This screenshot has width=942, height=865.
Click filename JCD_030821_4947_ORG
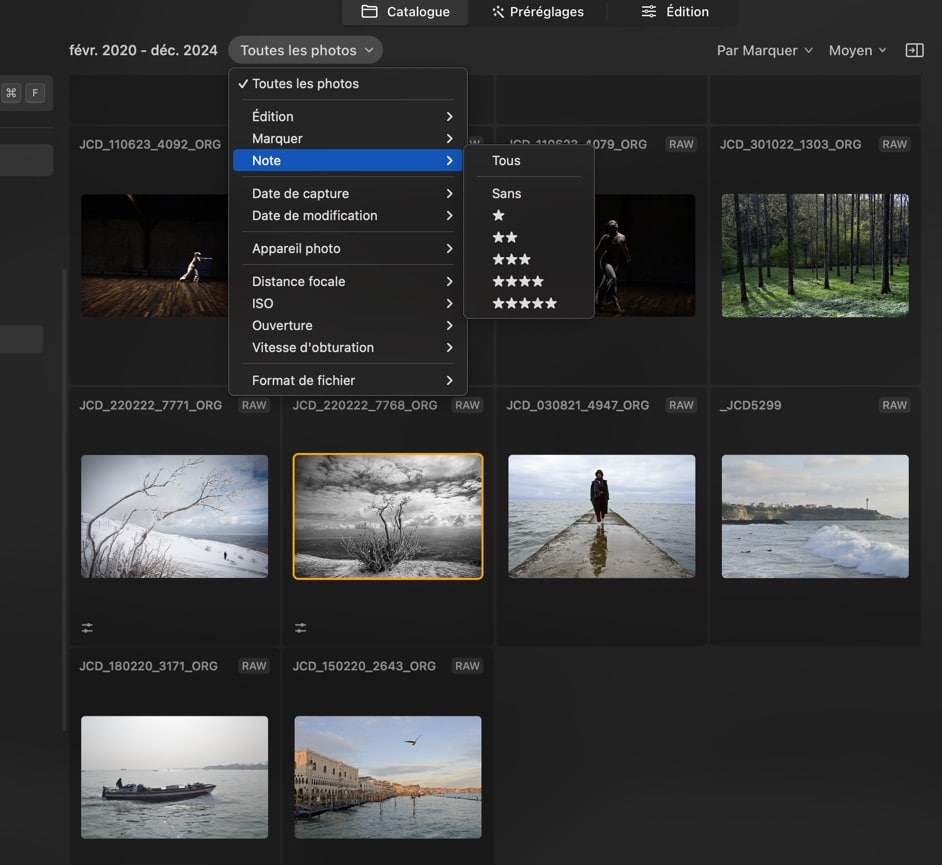(577, 405)
